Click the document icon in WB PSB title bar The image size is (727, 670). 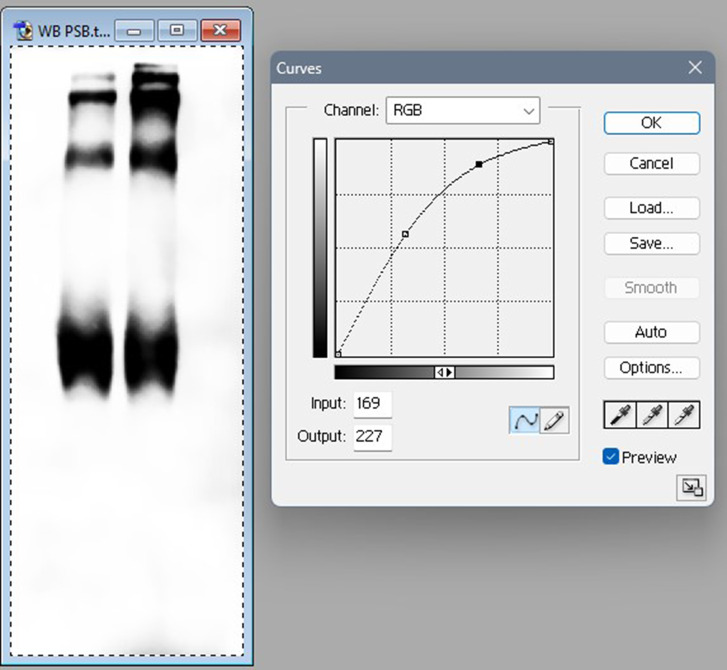pos(24,30)
